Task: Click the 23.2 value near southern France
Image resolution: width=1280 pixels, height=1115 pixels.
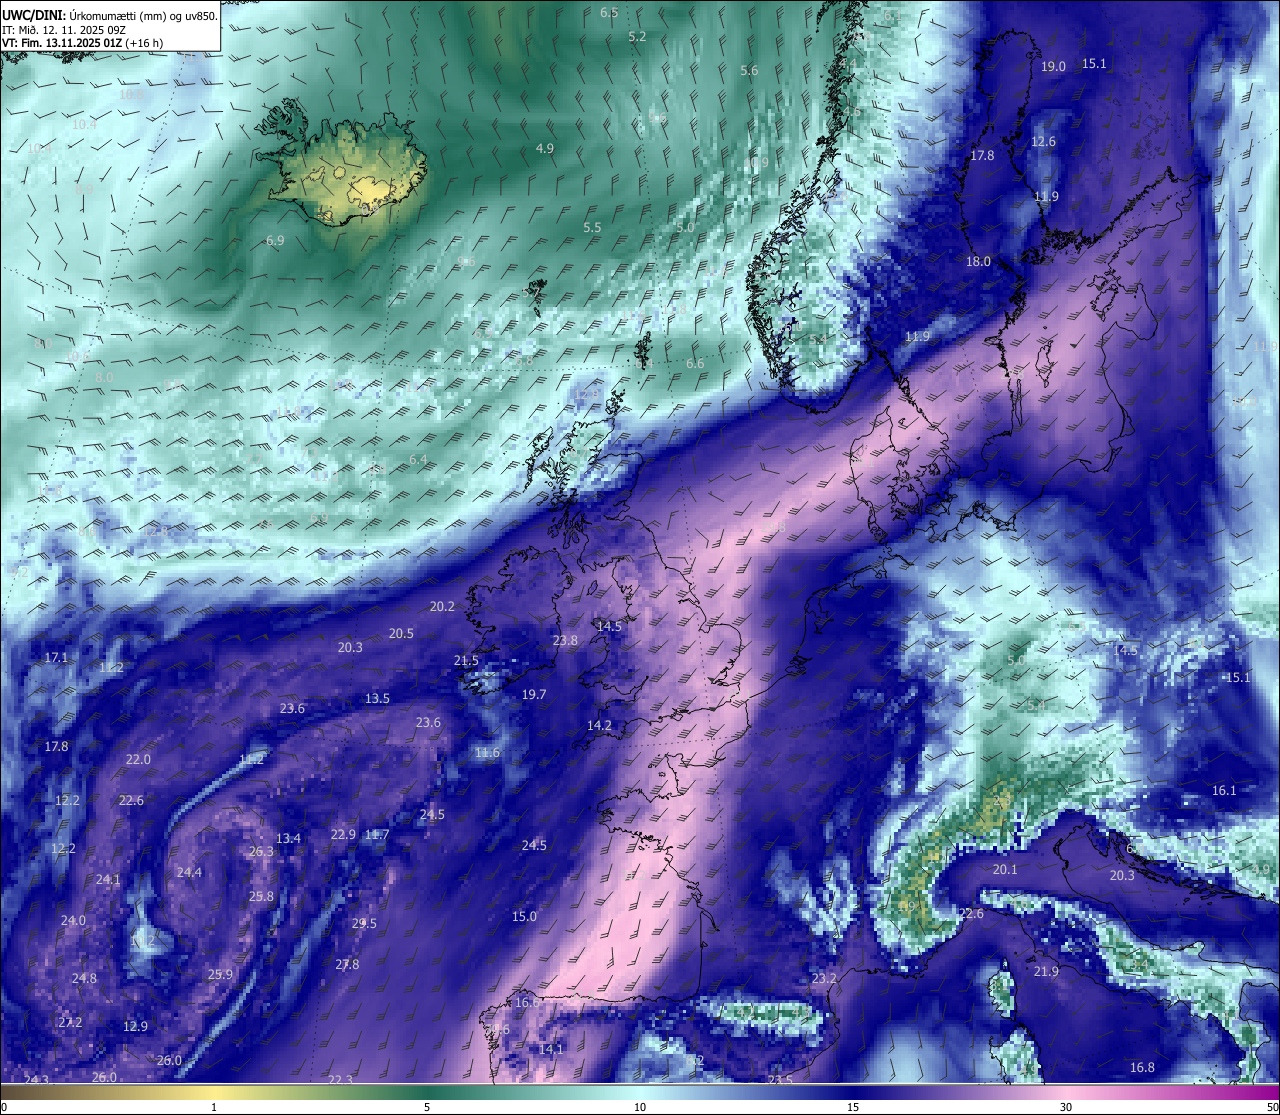Action: point(824,978)
